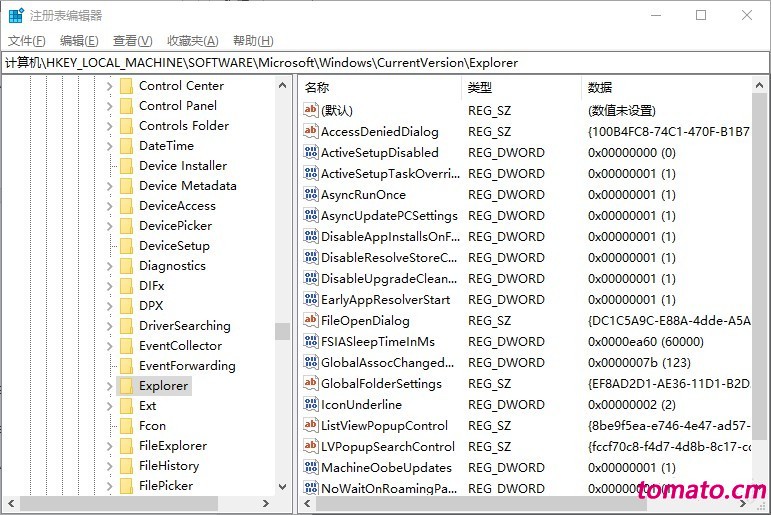The height and width of the screenshot is (515, 771).
Task: Click the folder icon of DateTime key
Action: pos(126,146)
